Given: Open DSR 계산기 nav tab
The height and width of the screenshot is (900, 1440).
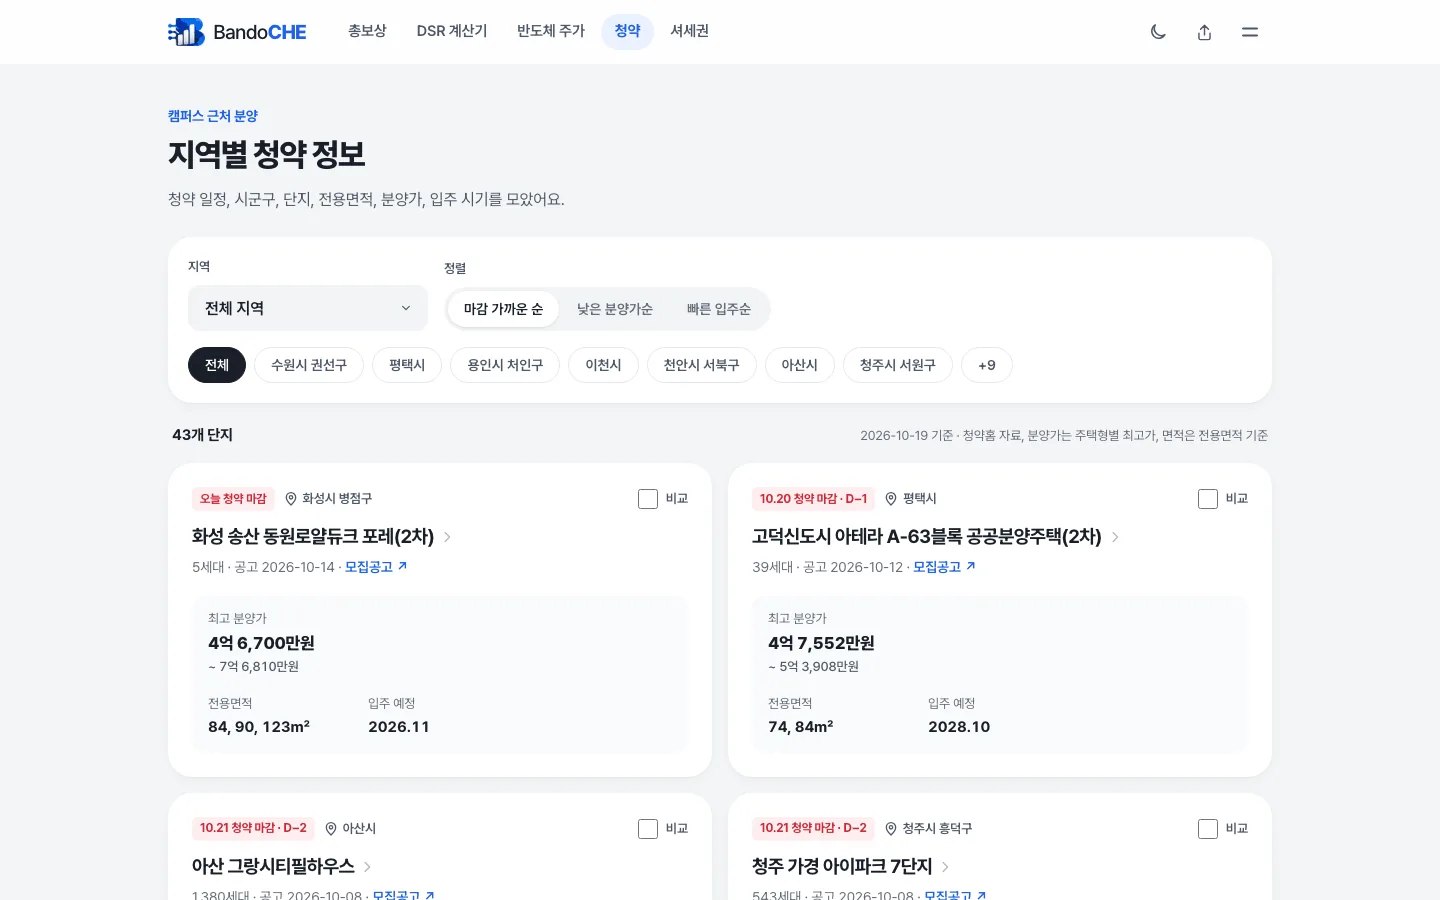Looking at the screenshot, I should point(452,31).
